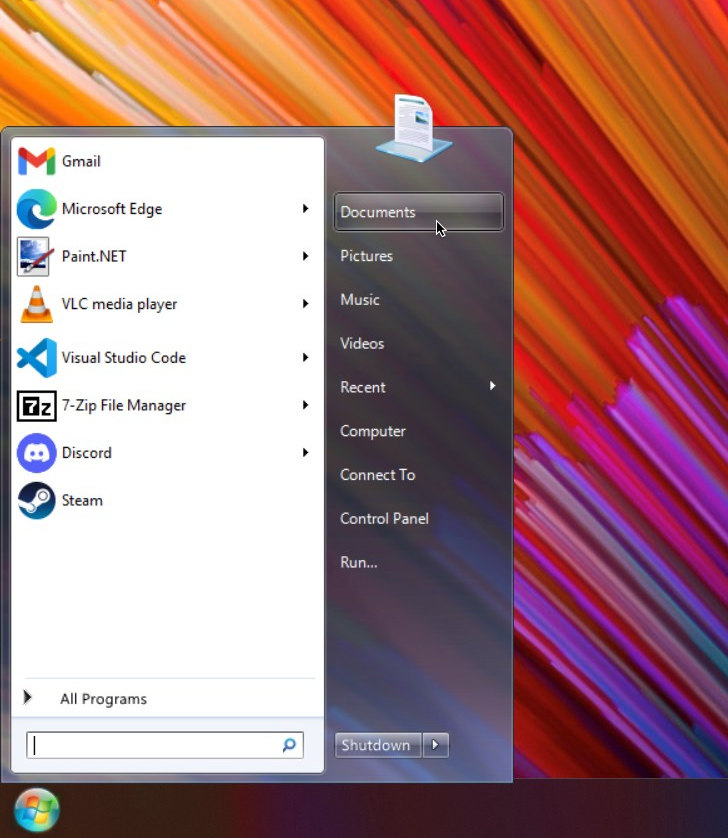Launch Visual Studio Code icon
The width and height of the screenshot is (728, 838).
click(x=36, y=358)
